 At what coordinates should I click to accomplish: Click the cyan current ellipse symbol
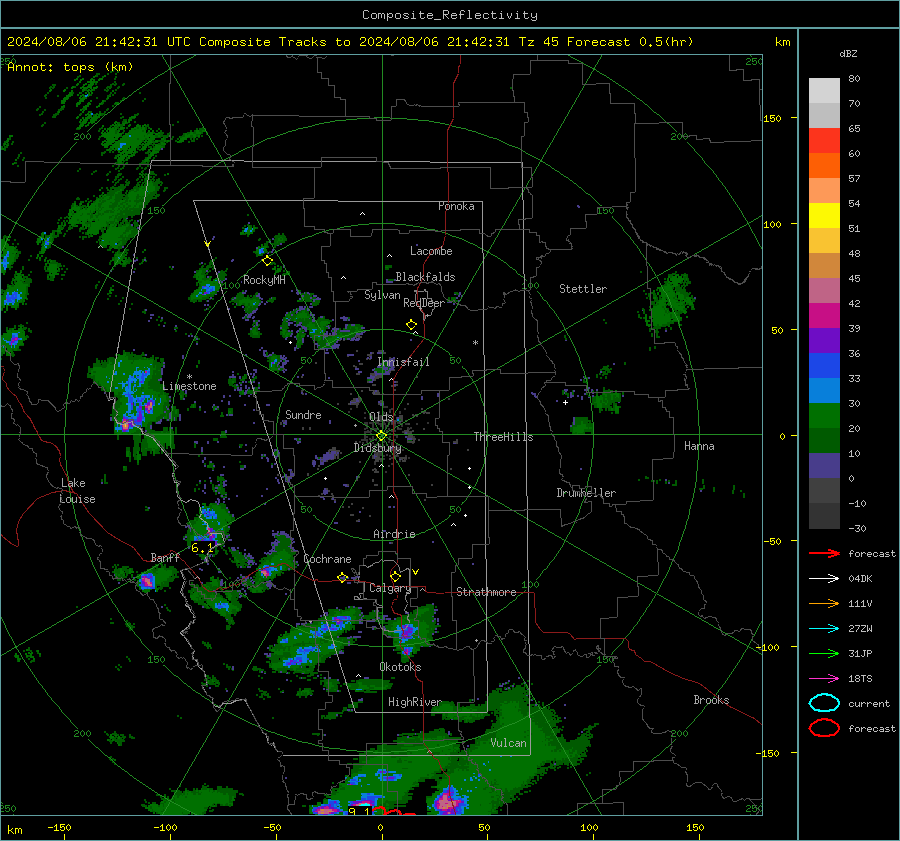(824, 703)
